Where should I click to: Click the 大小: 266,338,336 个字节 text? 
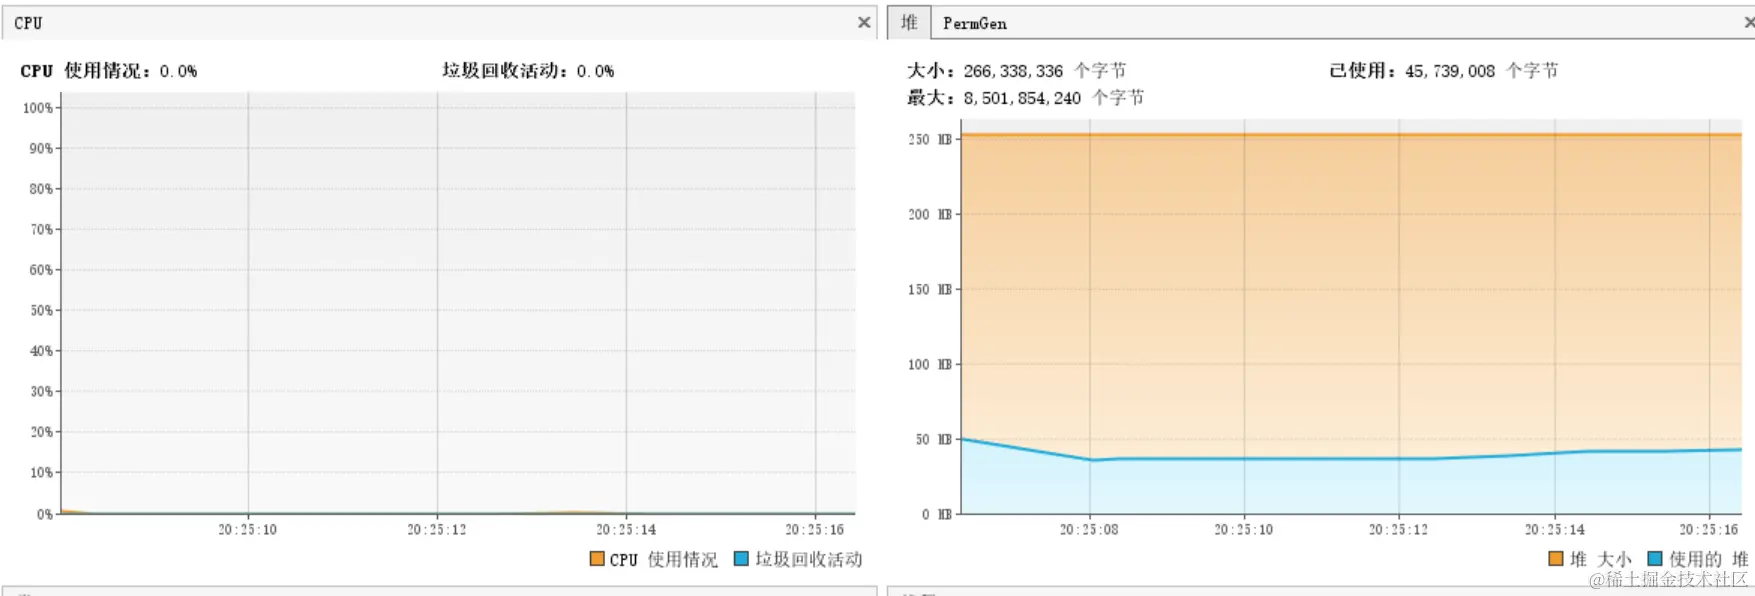pyautogui.click(x=1016, y=71)
